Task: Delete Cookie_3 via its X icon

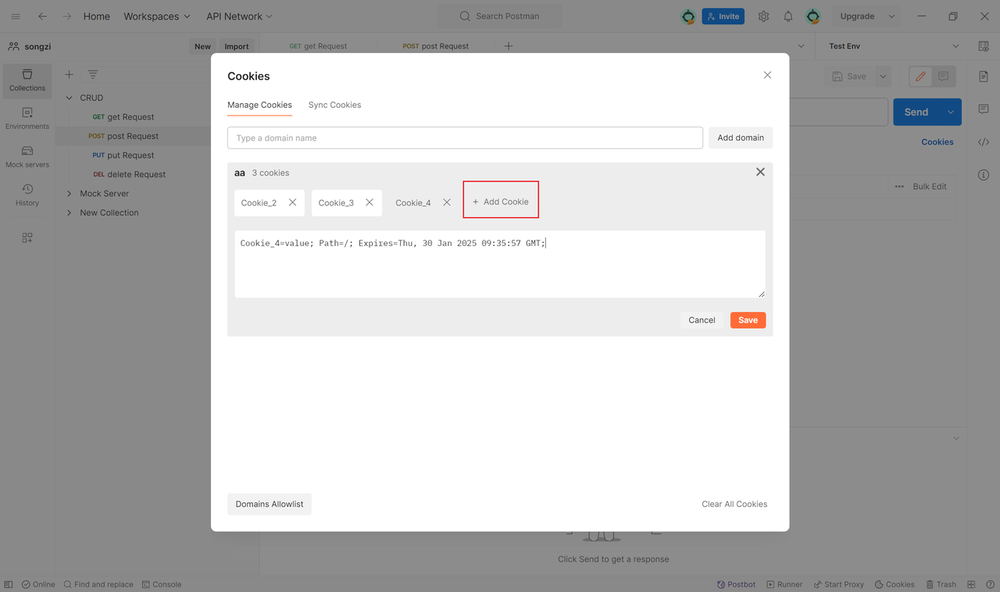Action: pos(369,202)
